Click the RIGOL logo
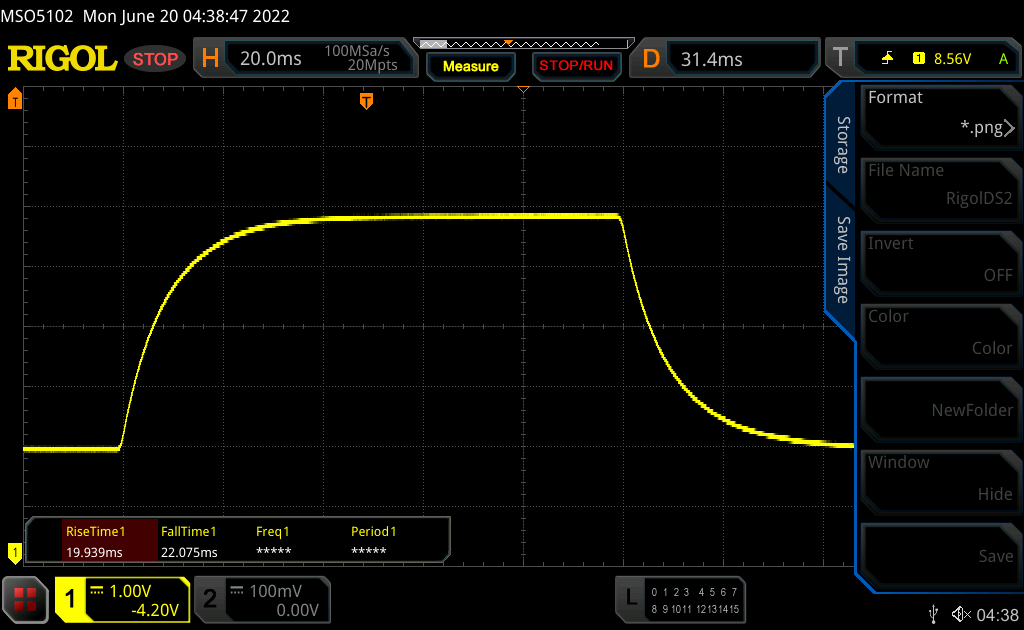This screenshot has width=1024, height=630. [x=62, y=59]
